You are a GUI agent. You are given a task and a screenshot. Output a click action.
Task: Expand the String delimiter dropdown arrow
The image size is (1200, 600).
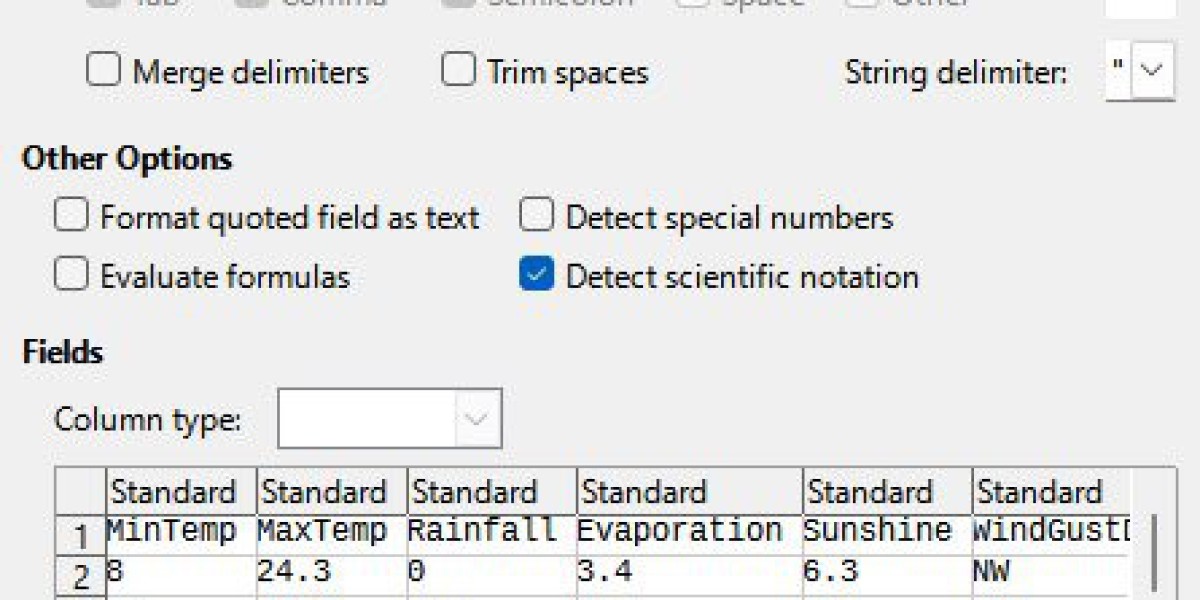click(1153, 71)
